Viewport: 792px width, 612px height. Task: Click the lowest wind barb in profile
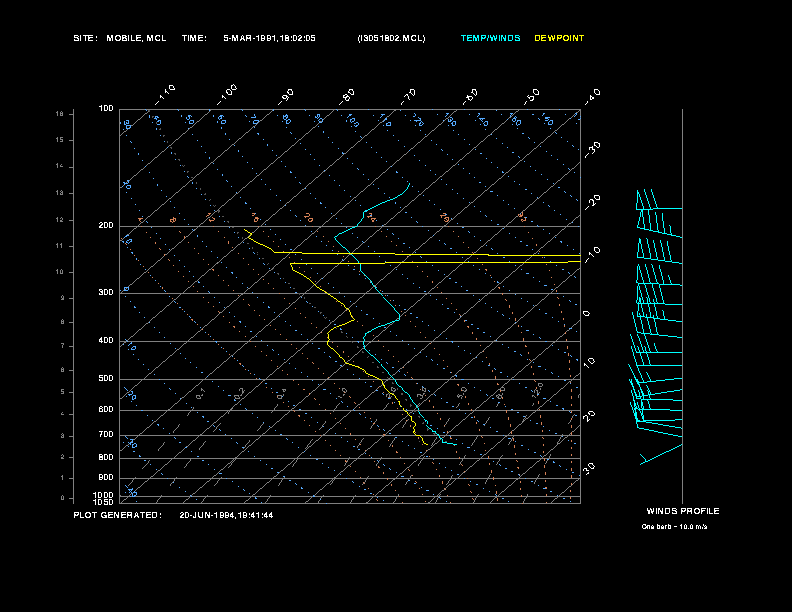(661, 454)
